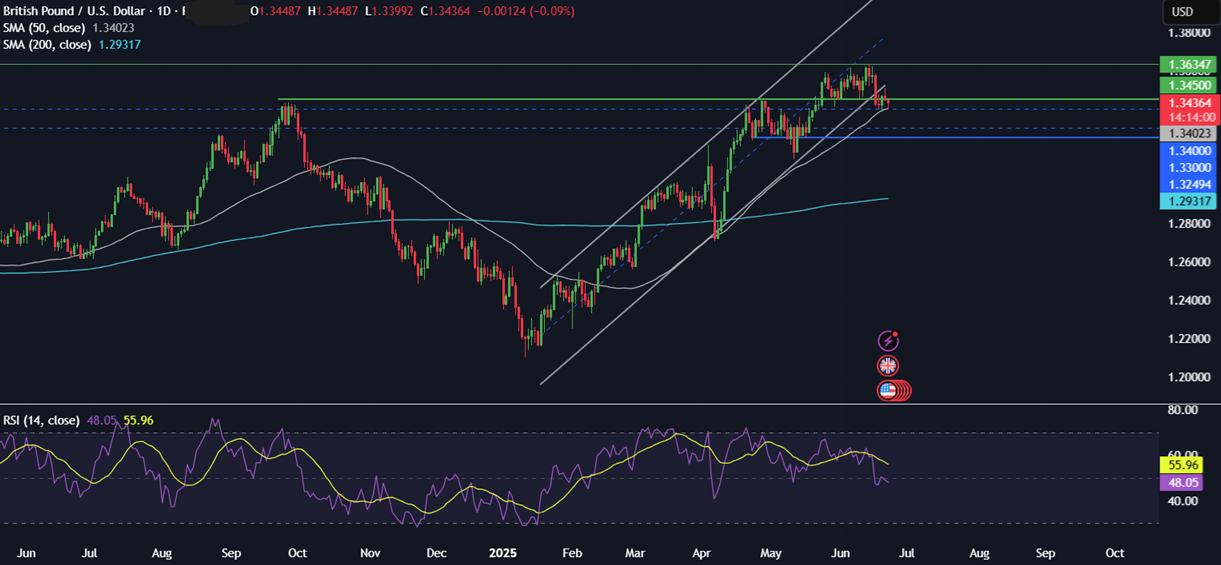Click the 1.29317 value beside SMA 200 legend
Viewport: 1221px width, 565px height.
click(120, 45)
